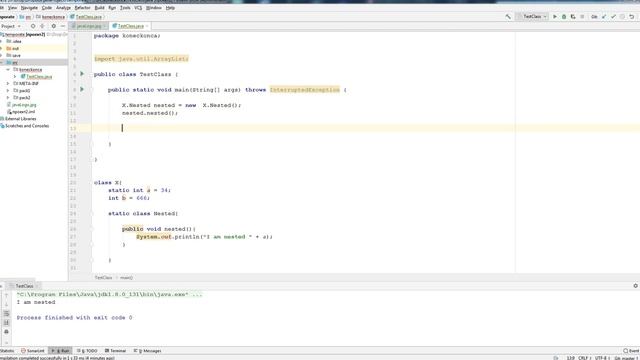Click TestClass in editor breadcrumb bar
Viewport: 640px width, 360px height.
[x=103, y=278]
